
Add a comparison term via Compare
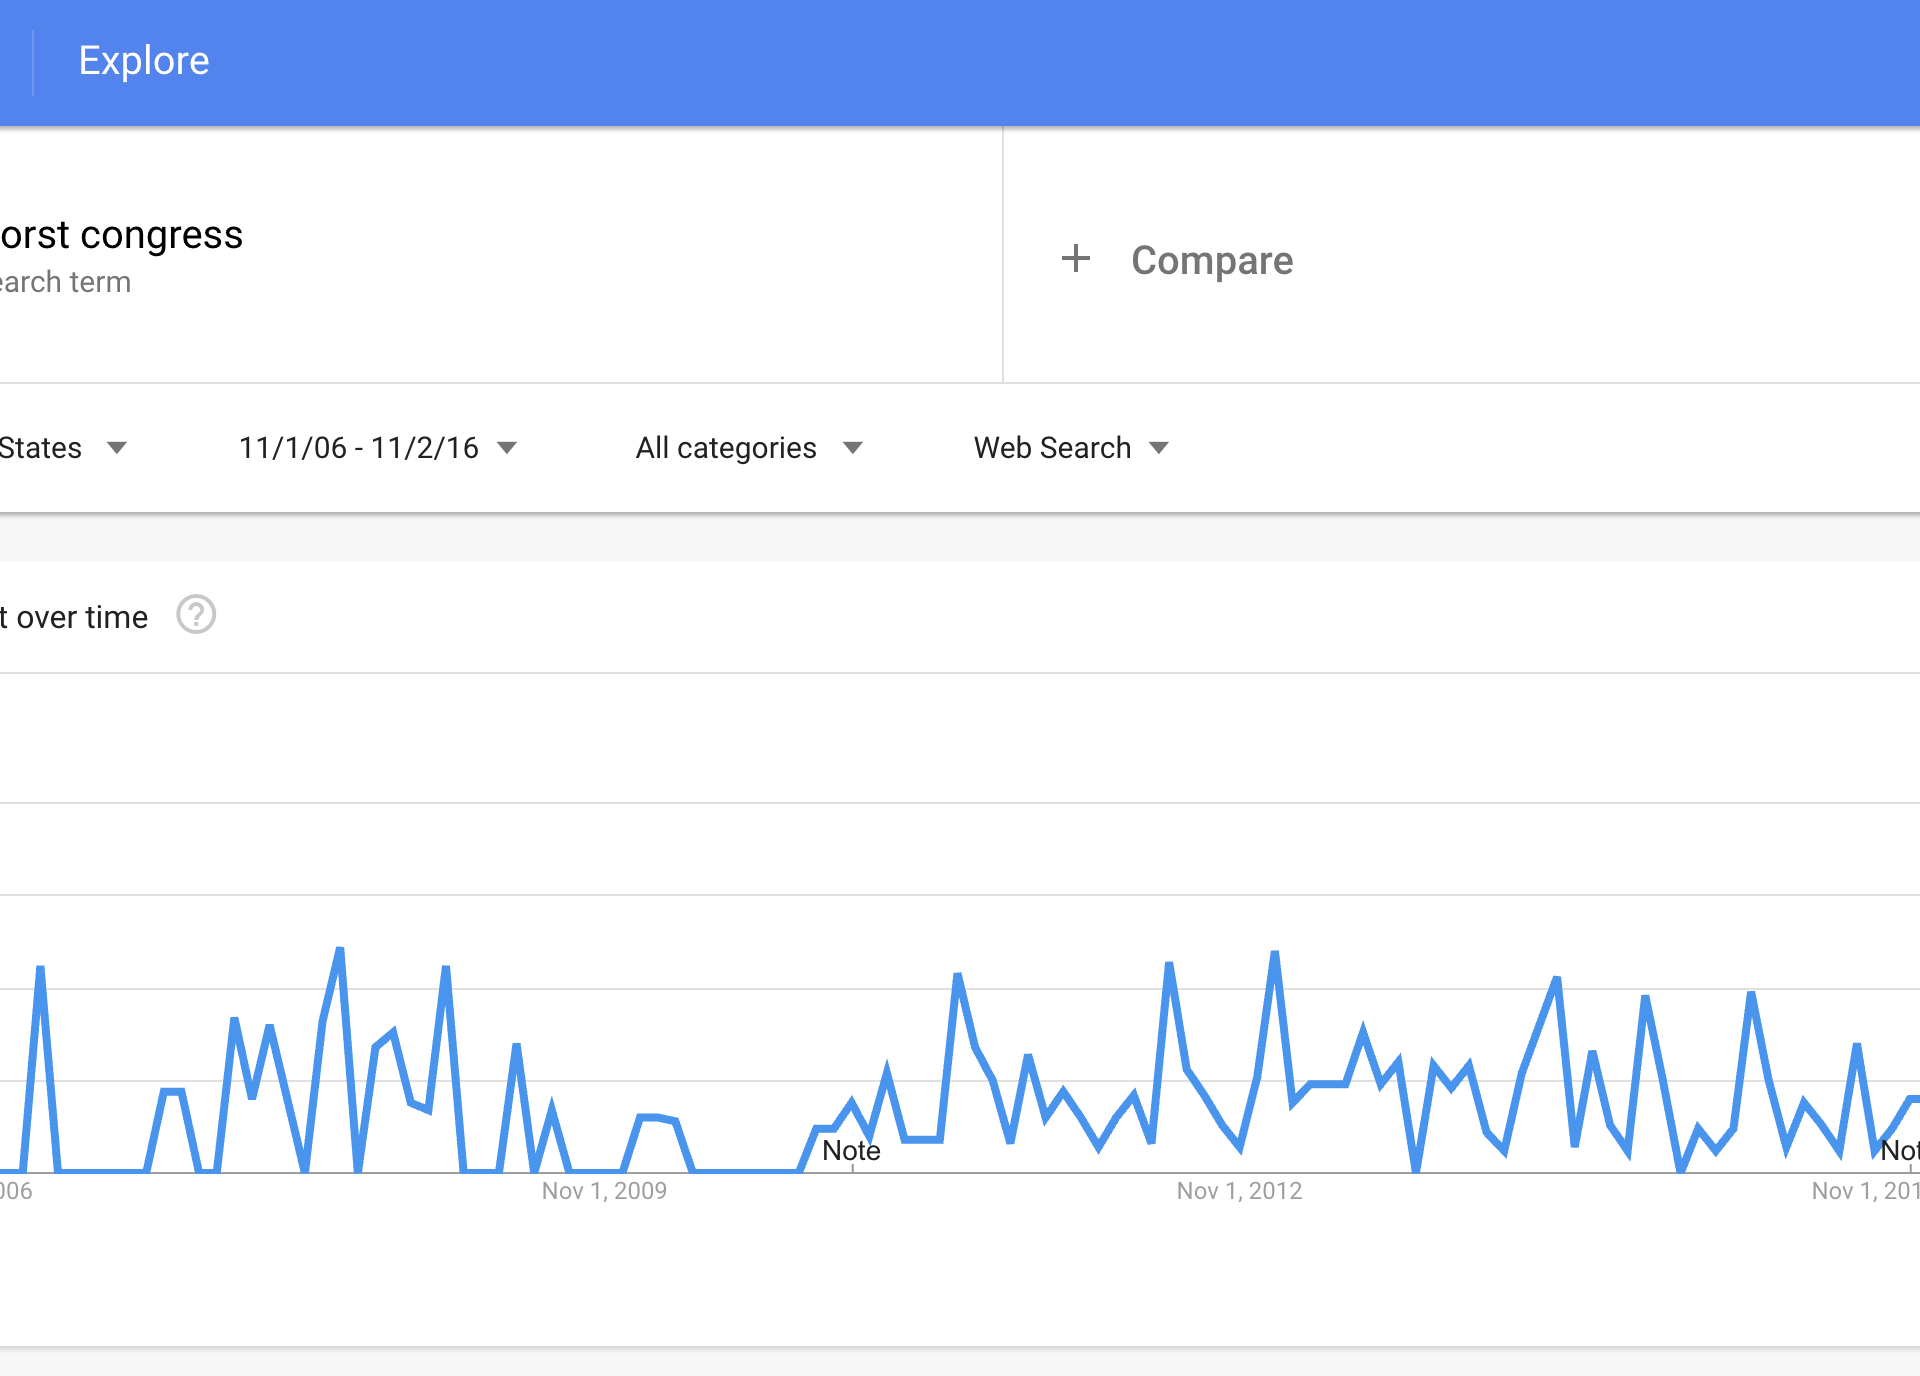coord(1211,261)
